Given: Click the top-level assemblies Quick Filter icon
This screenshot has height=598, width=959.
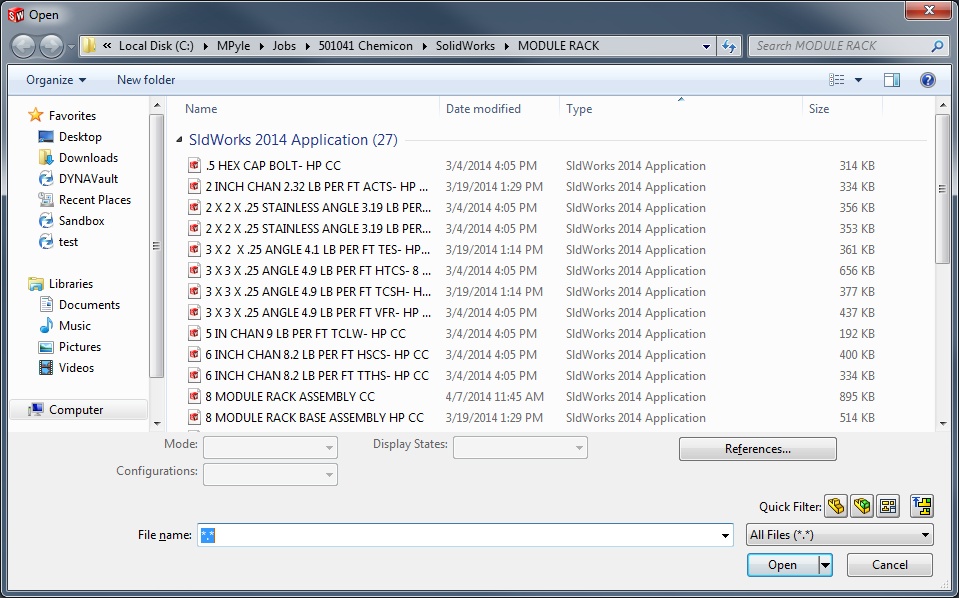Looking at the screenshot, I should [x=922, y=506].
